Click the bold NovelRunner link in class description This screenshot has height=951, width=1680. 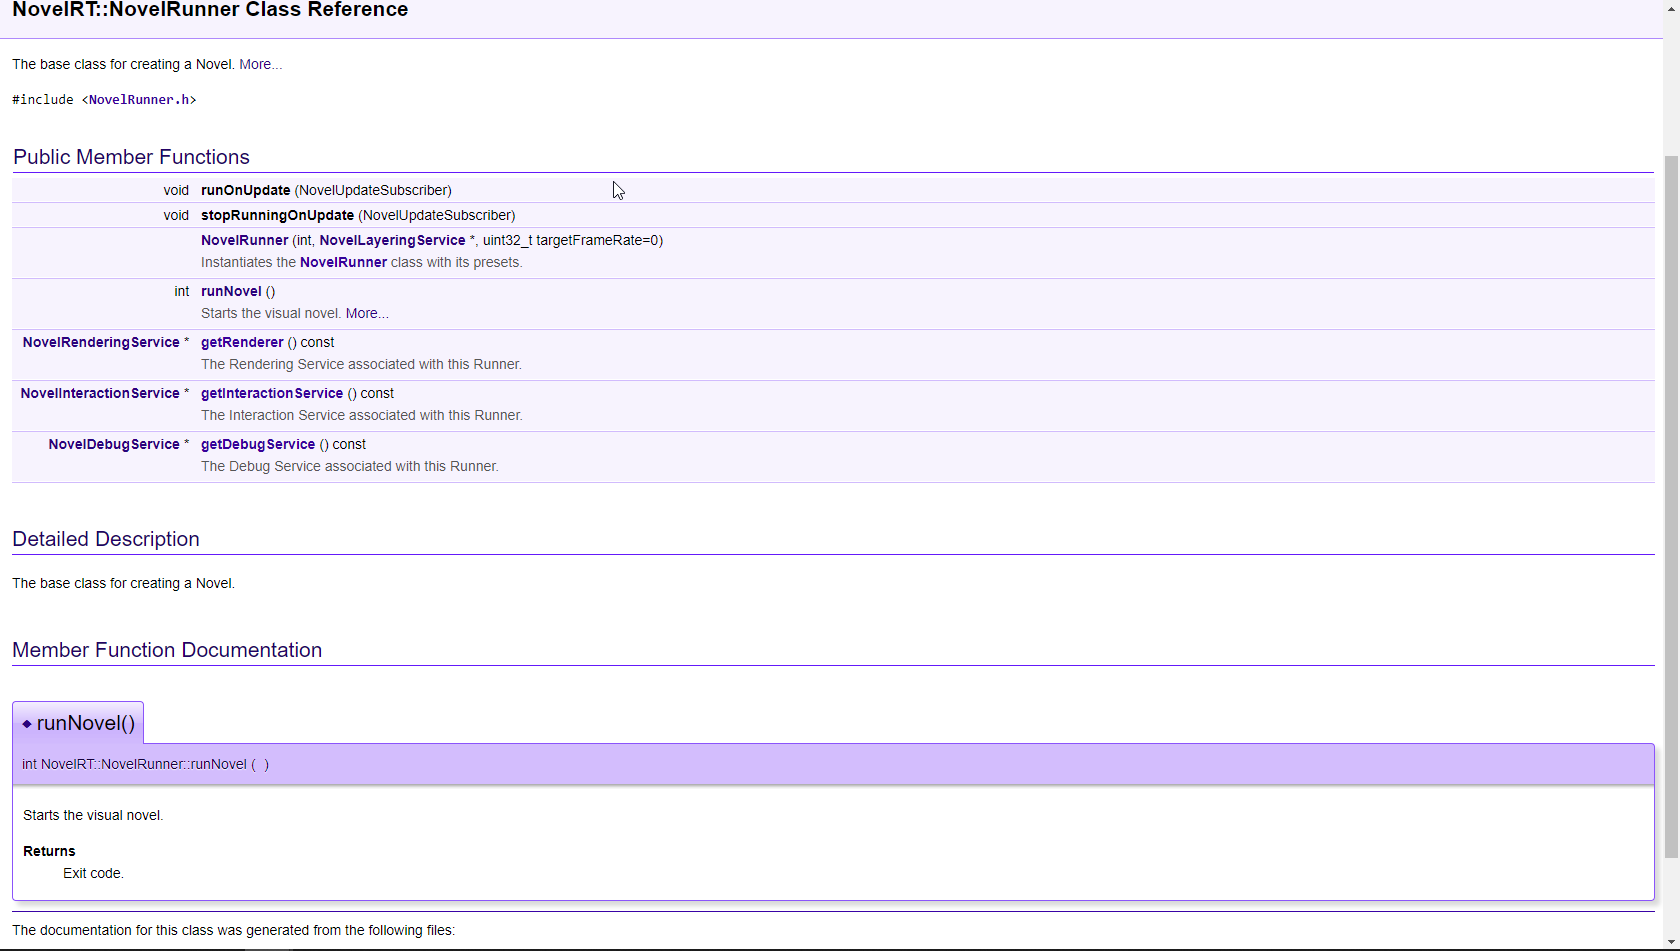343,262
